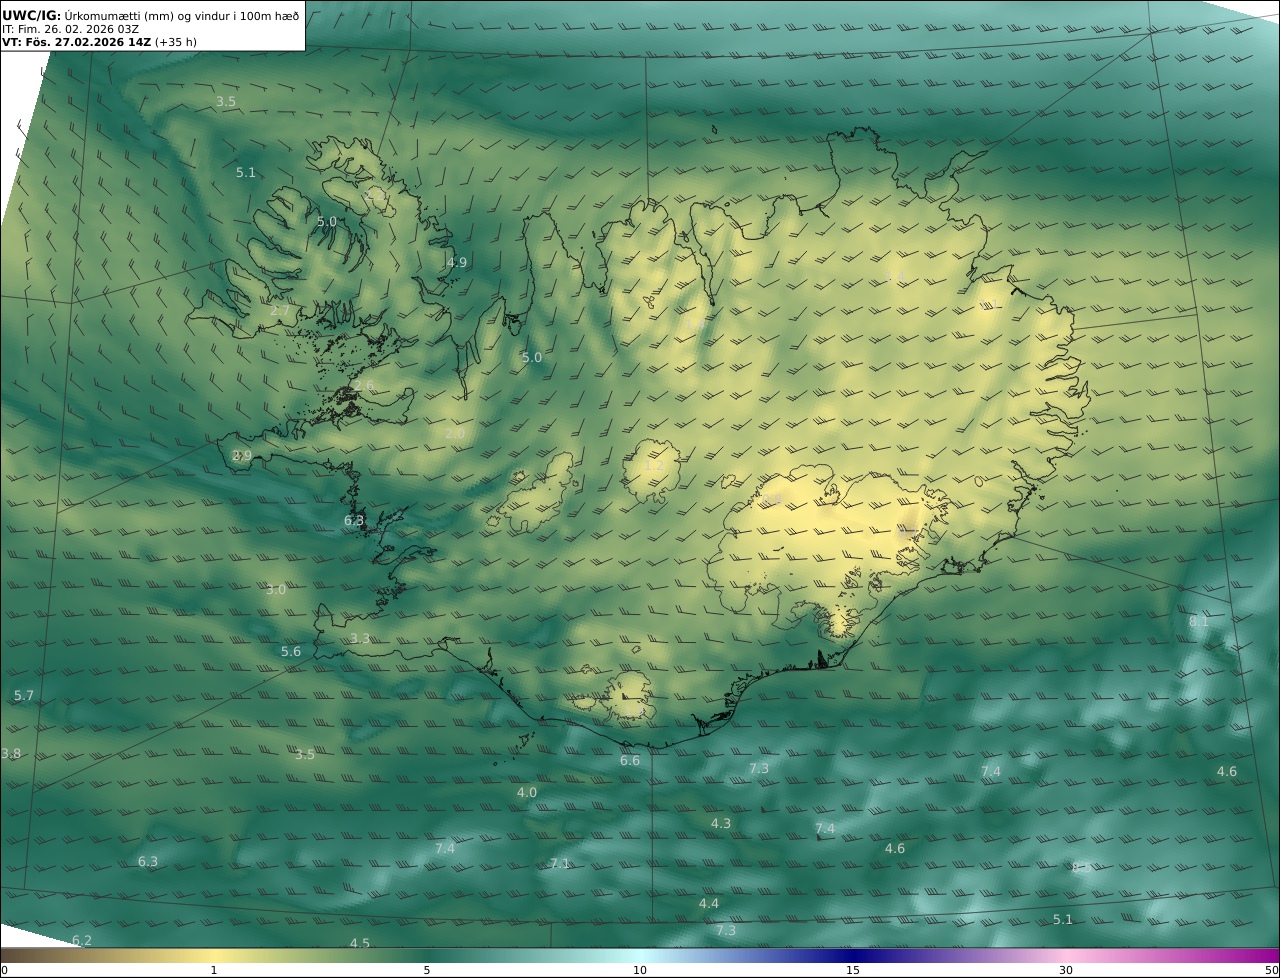The width and height of the screenshot is (1280, 978).
Task: Click the 10 tick label on the color scale
Action: click(x=640, y=970)
